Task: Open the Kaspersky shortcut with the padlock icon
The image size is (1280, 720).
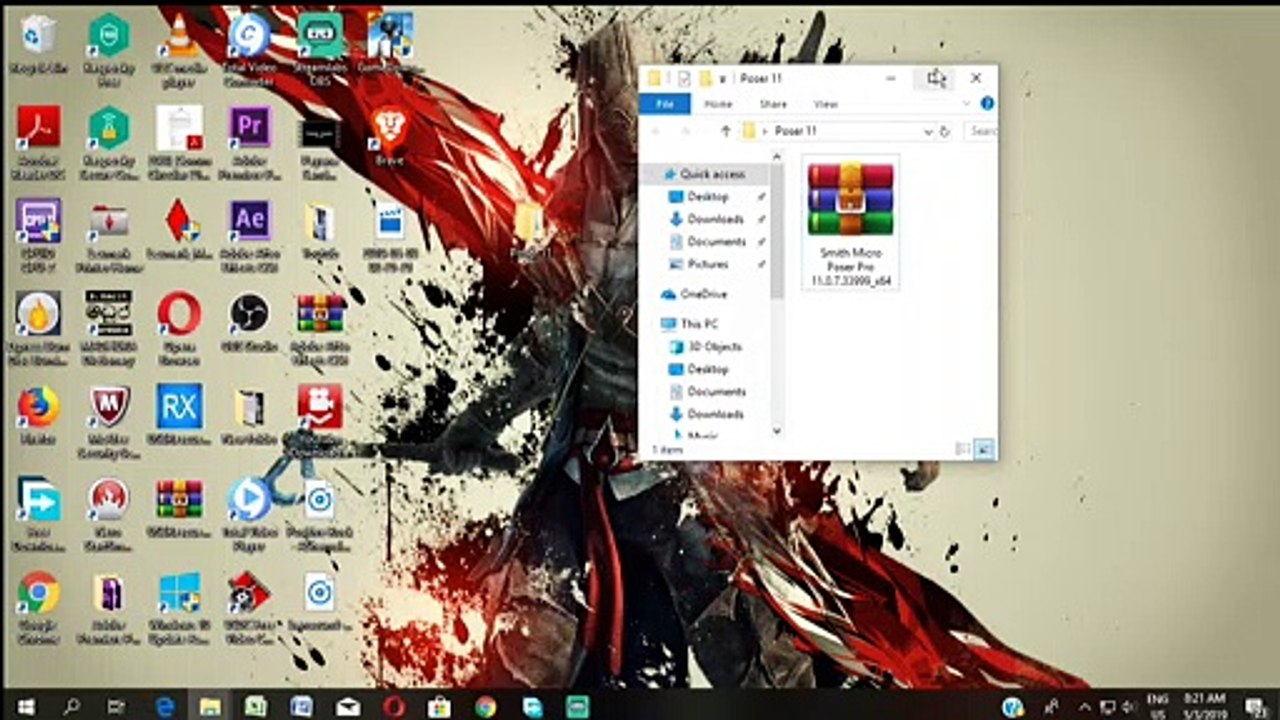Action: click(x=109, y=141)
